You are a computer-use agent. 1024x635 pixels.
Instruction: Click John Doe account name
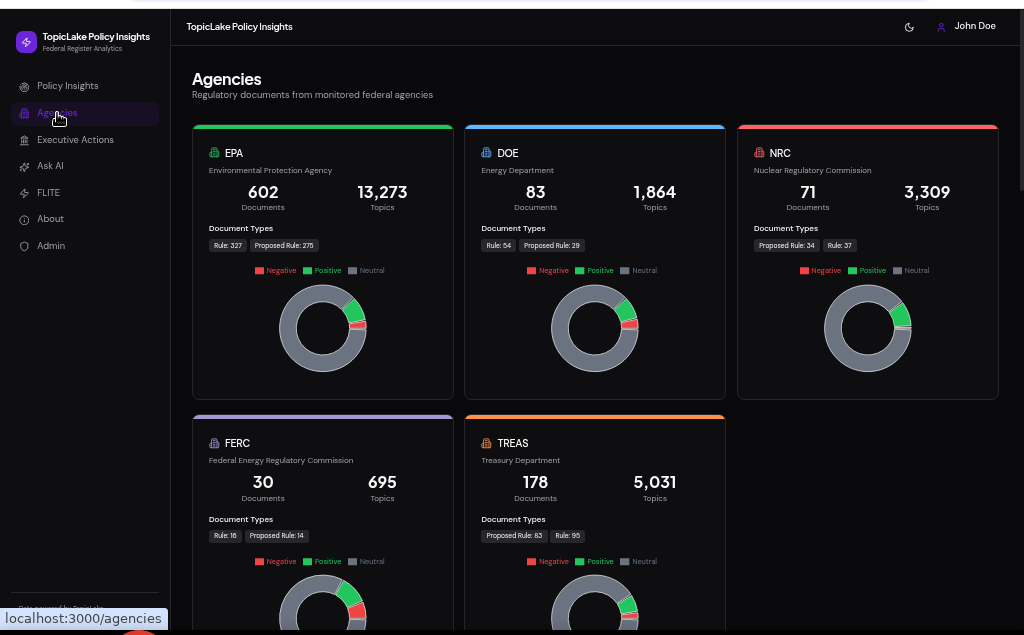pyautogui.click(x=975, y=26)
